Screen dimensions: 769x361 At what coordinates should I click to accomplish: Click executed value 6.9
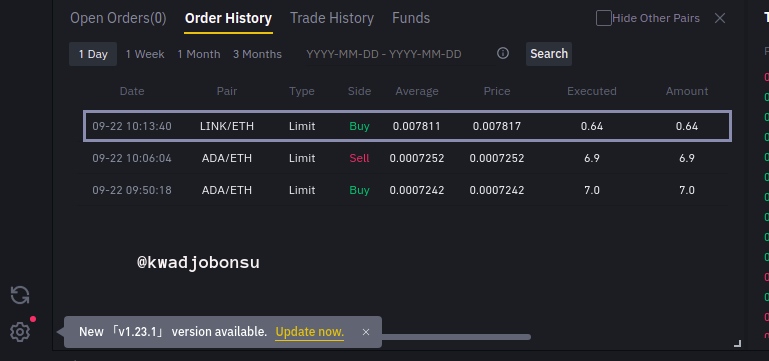592,158
